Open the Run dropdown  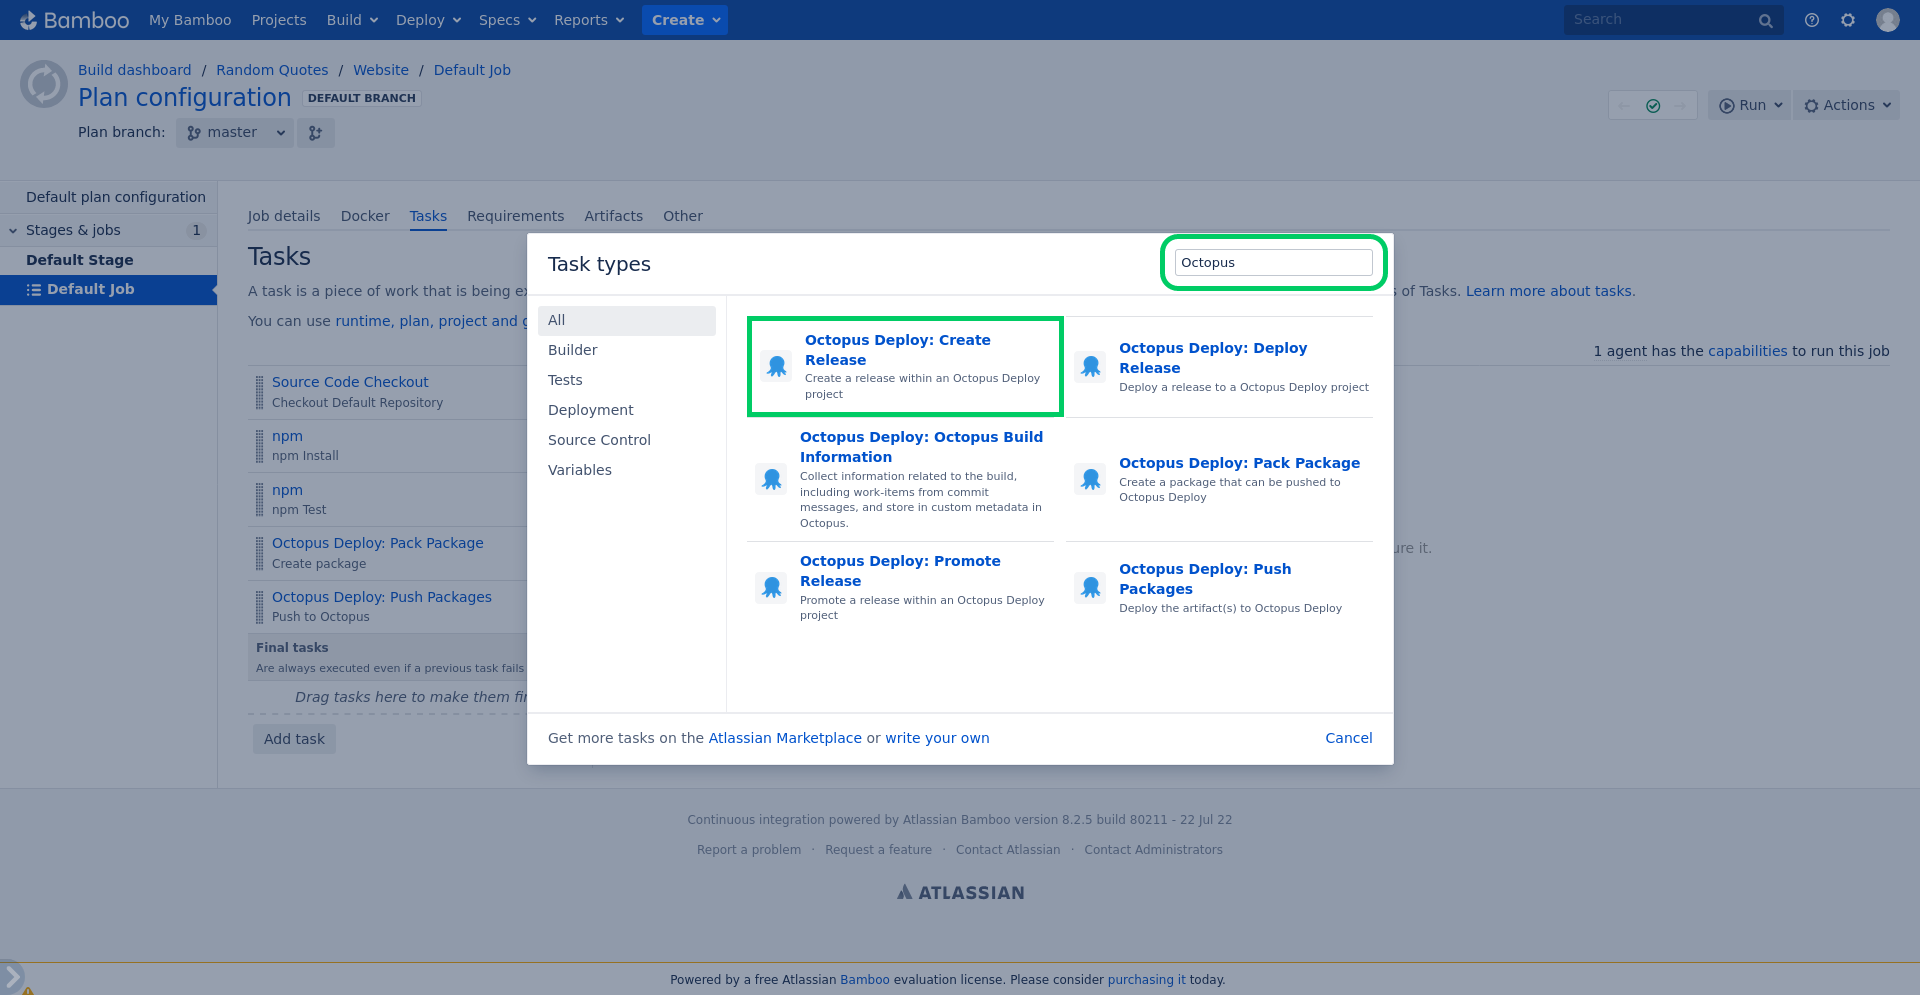(1750, 106)
